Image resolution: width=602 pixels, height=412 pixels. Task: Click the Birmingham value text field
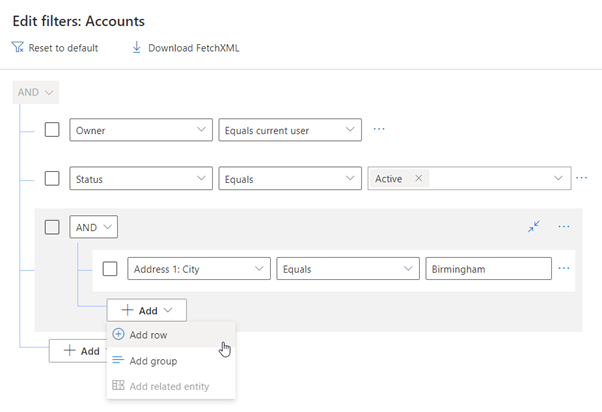coord(488,268)
